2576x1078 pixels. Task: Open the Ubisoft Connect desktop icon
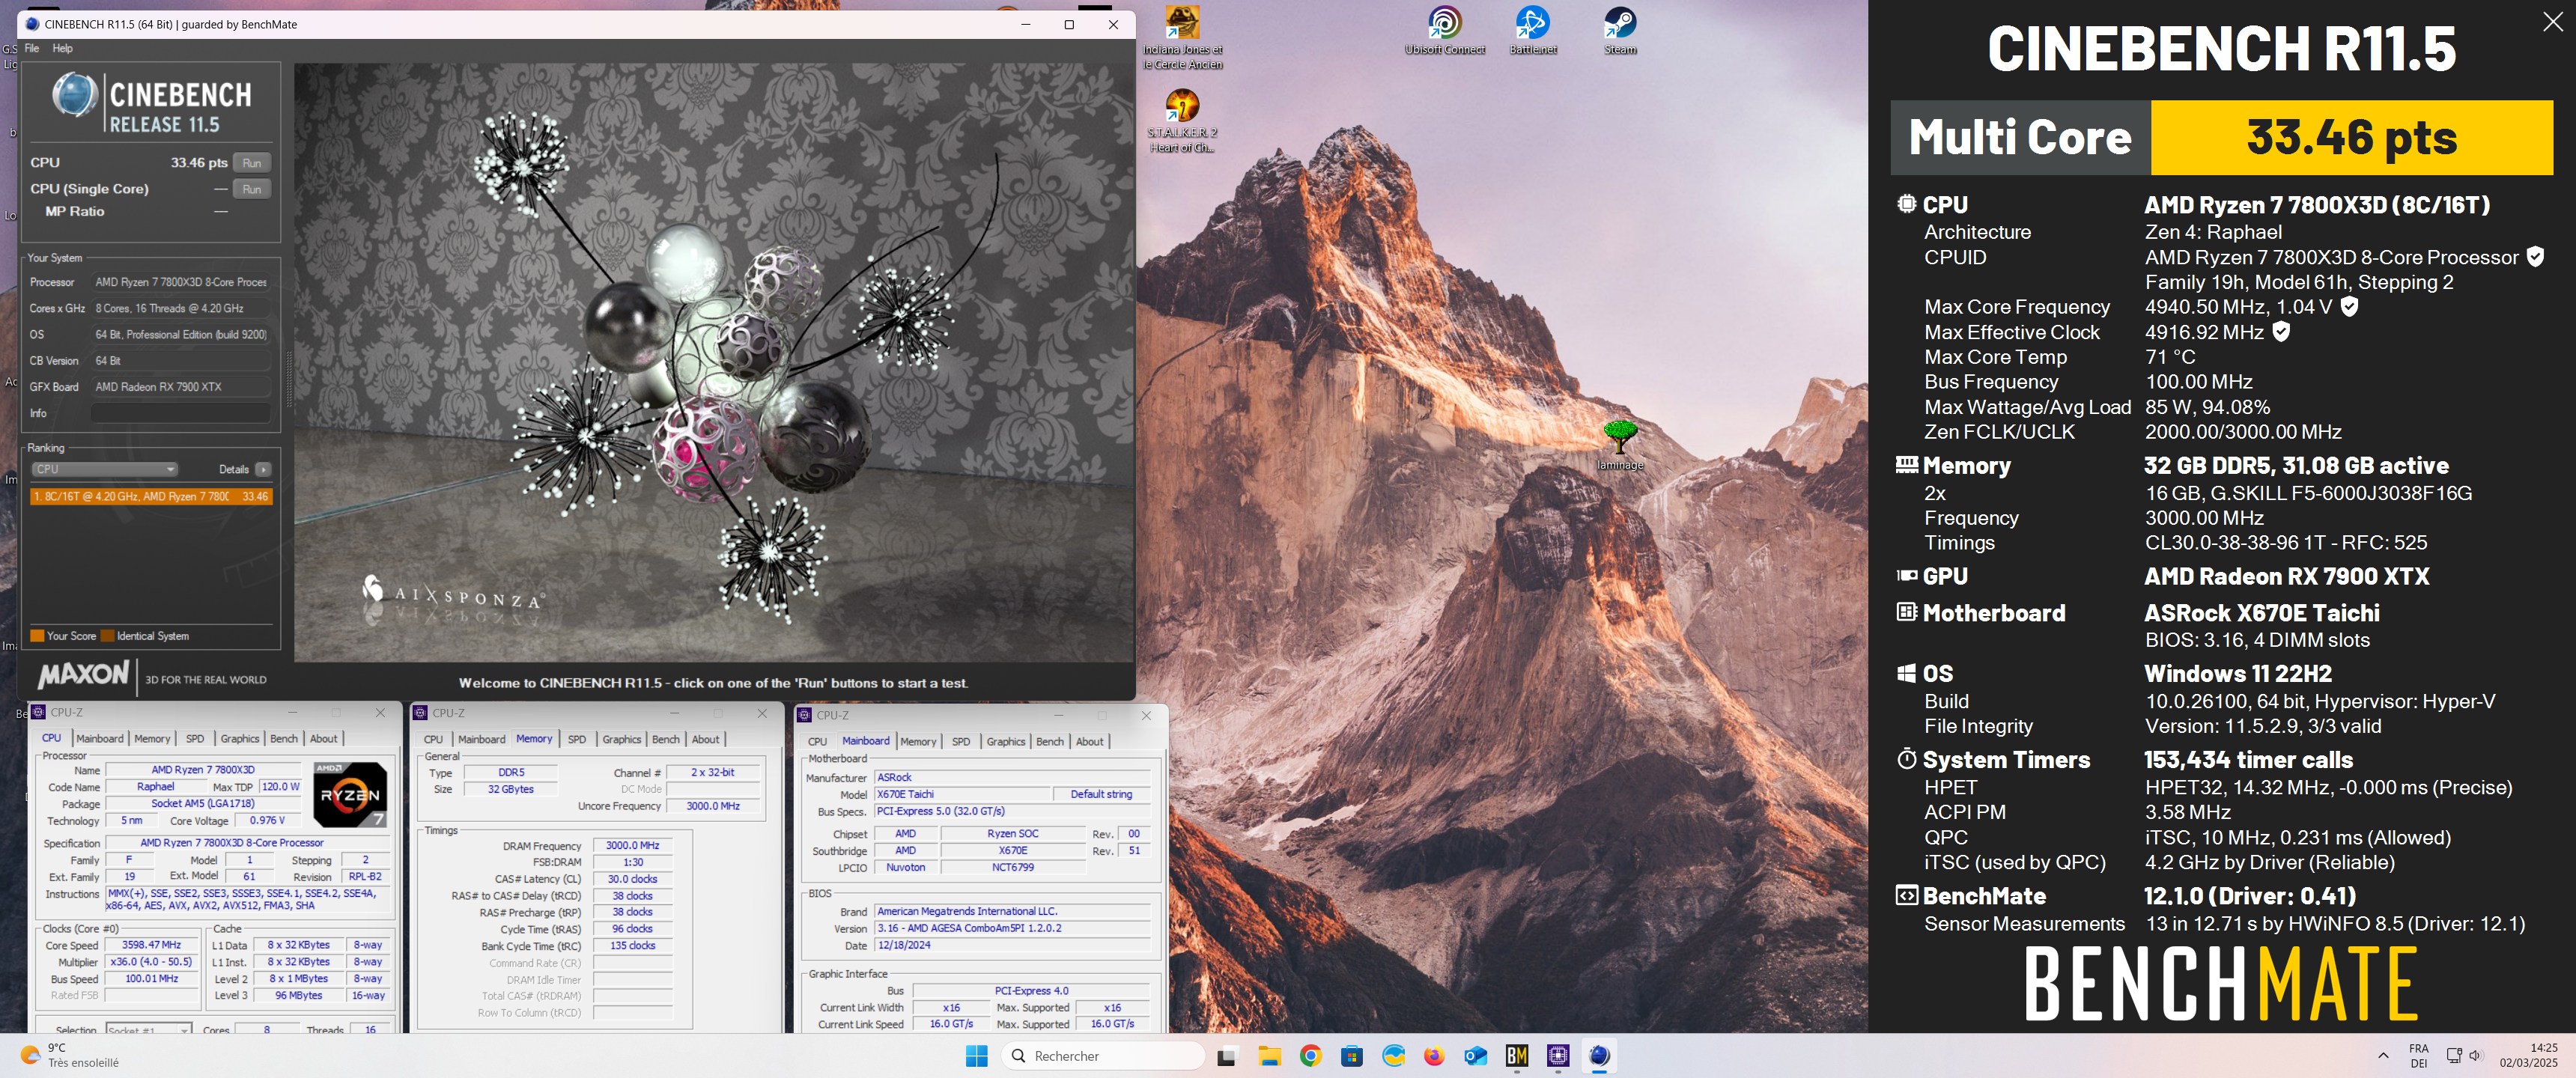1444,30
